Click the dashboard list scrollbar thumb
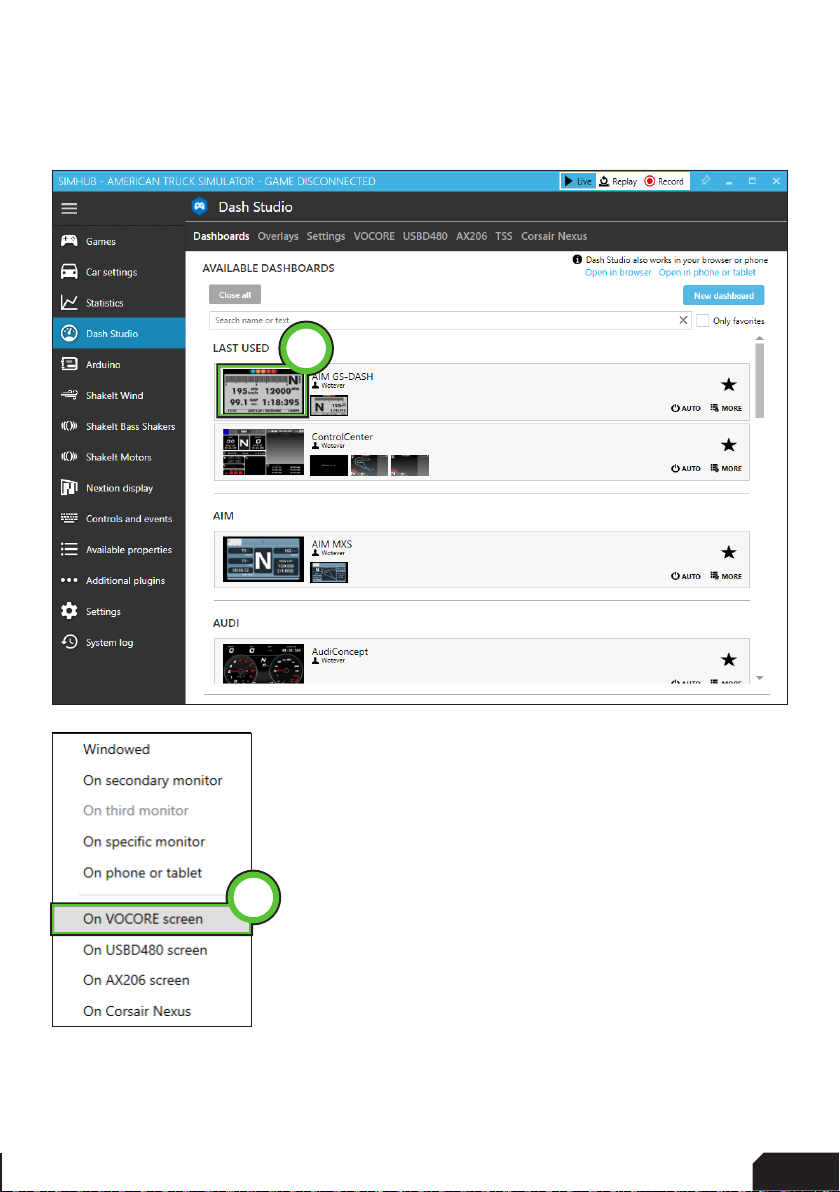 click(x=759, y=380)
